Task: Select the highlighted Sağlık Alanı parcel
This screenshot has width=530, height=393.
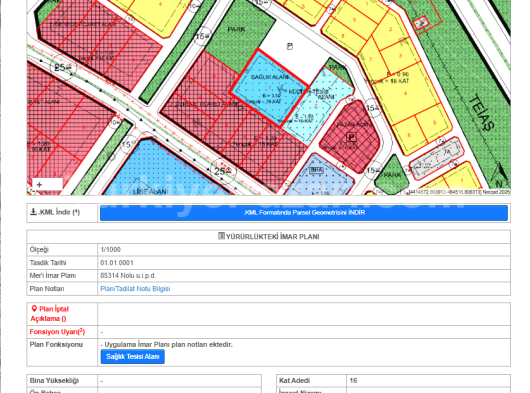Action: (x=269, y=88)
